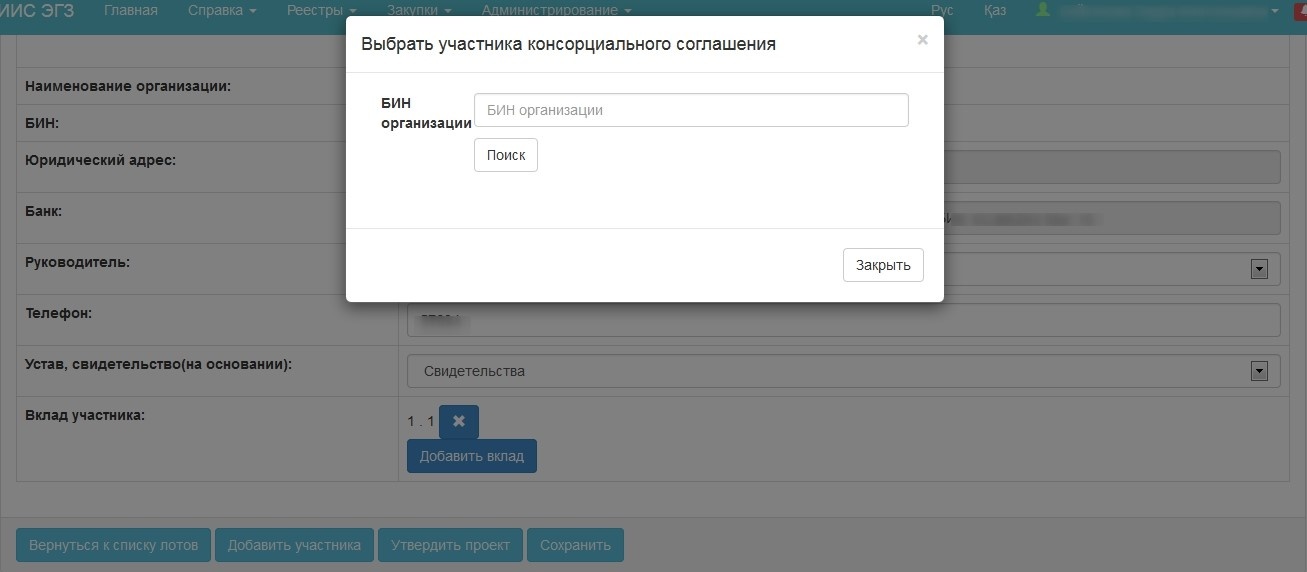Open the Справка dropdown menu

222,11
